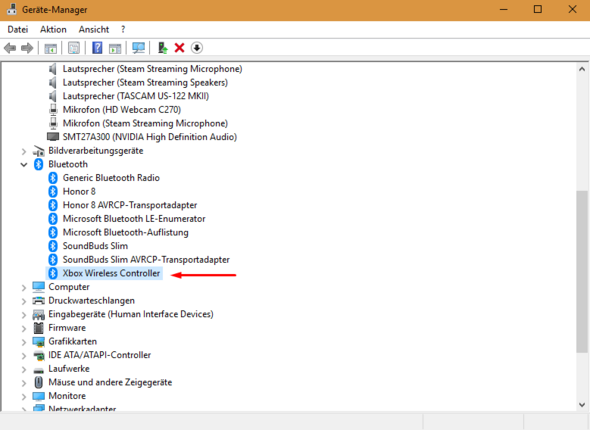Image resolution: width=590 pixels, height=430 pixels.
Task: Expand the Mäuse und andere Zeigegeräte category
Action: pos(24,383)
